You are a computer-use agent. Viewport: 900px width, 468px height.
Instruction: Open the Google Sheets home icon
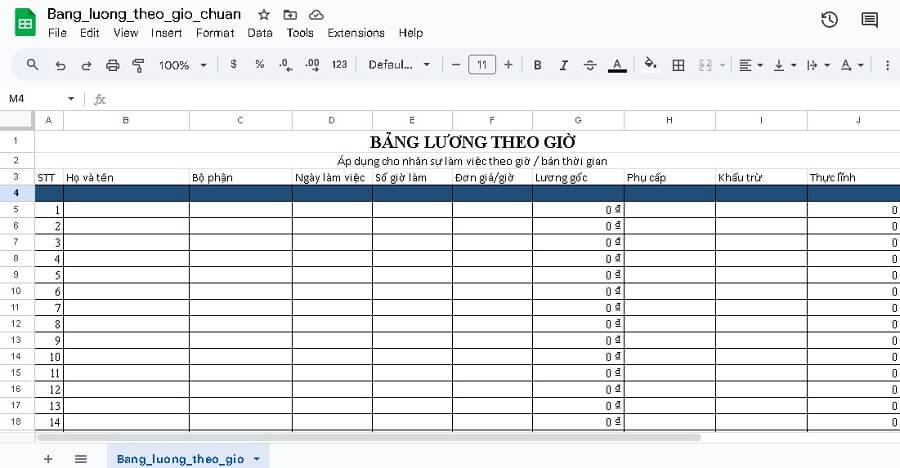click(x=25, y=23)
